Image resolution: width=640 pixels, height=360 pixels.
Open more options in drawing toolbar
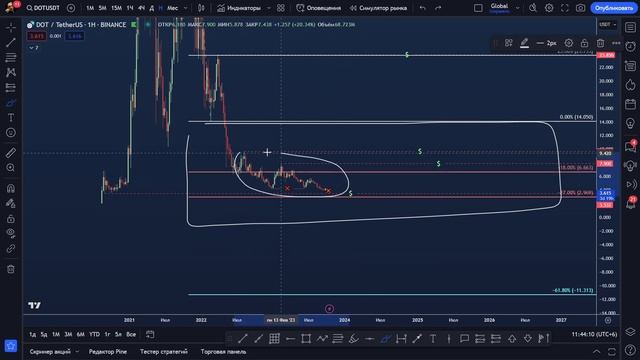616,43
